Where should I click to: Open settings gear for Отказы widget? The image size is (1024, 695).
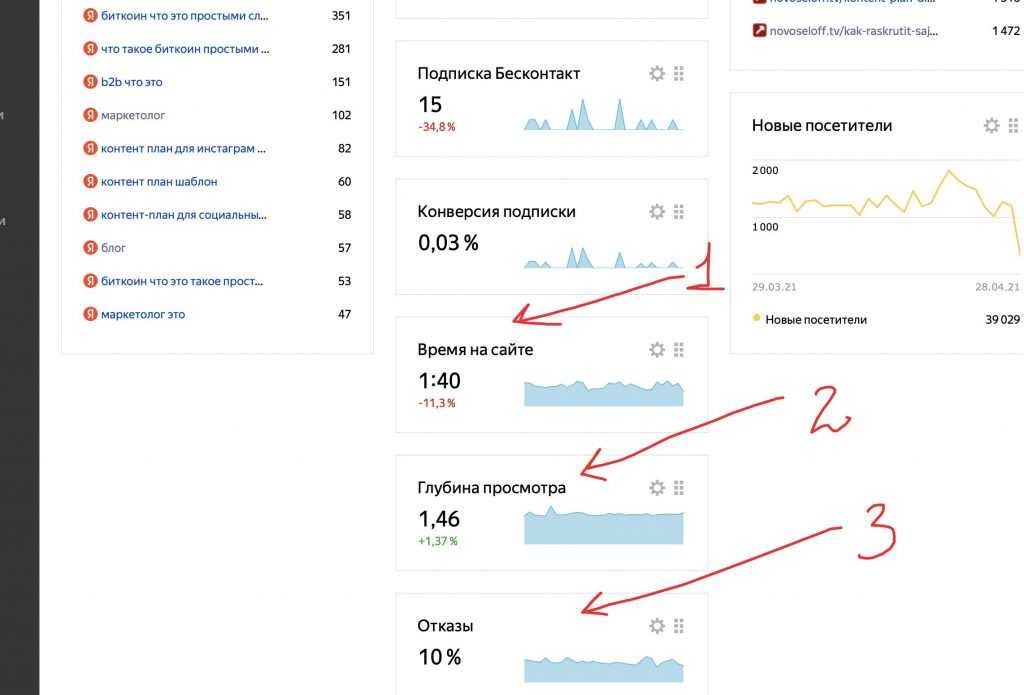657,625
